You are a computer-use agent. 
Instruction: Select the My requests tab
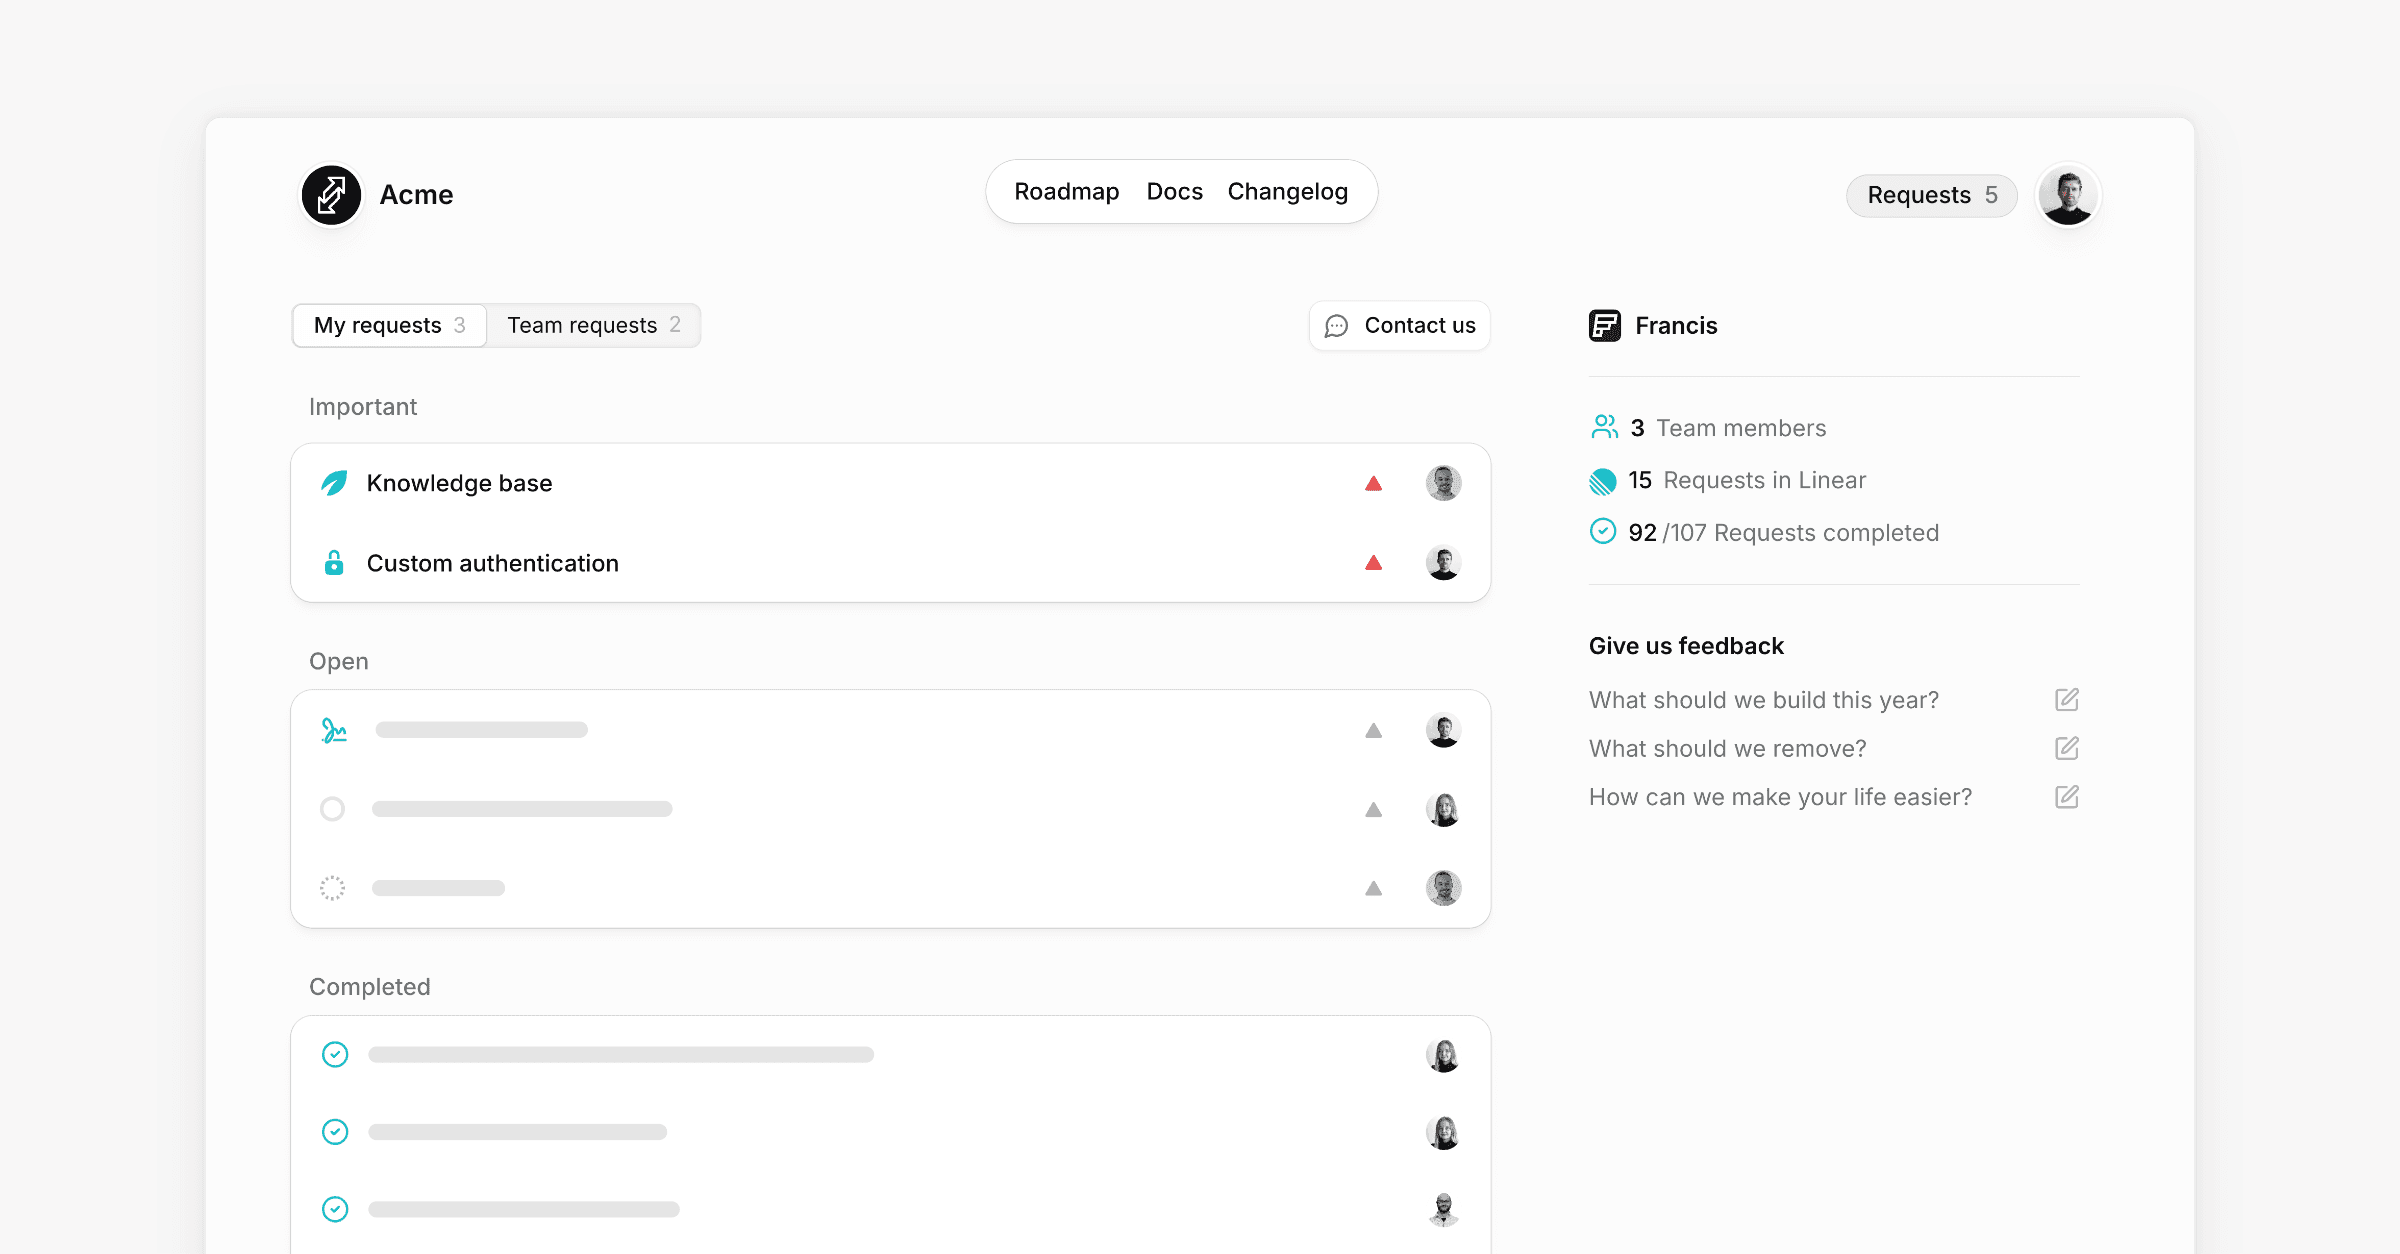point(389,326)
